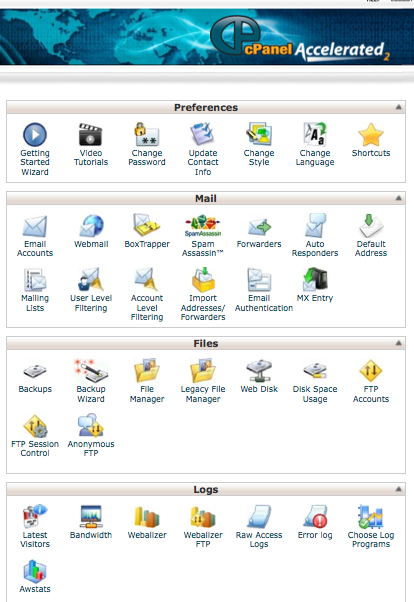Collapse the Preferences section
Image resolution: width=414 pixels, height=602 pixels.
[399, 107]
